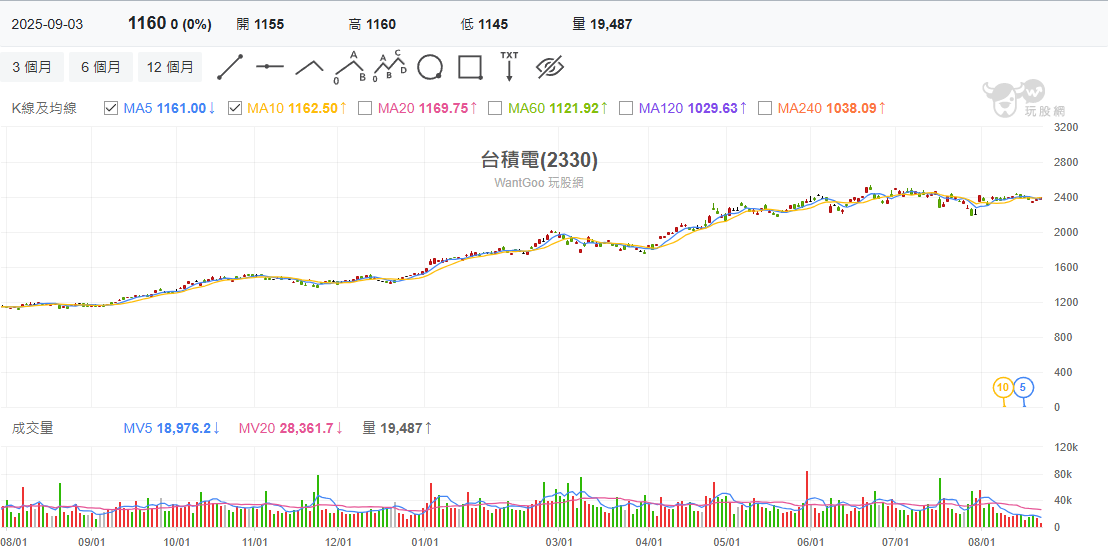1108x554 pixels.
Task: Select the 0-A-B-C-D wave pattern tool
Action: (x=390, y=66)
